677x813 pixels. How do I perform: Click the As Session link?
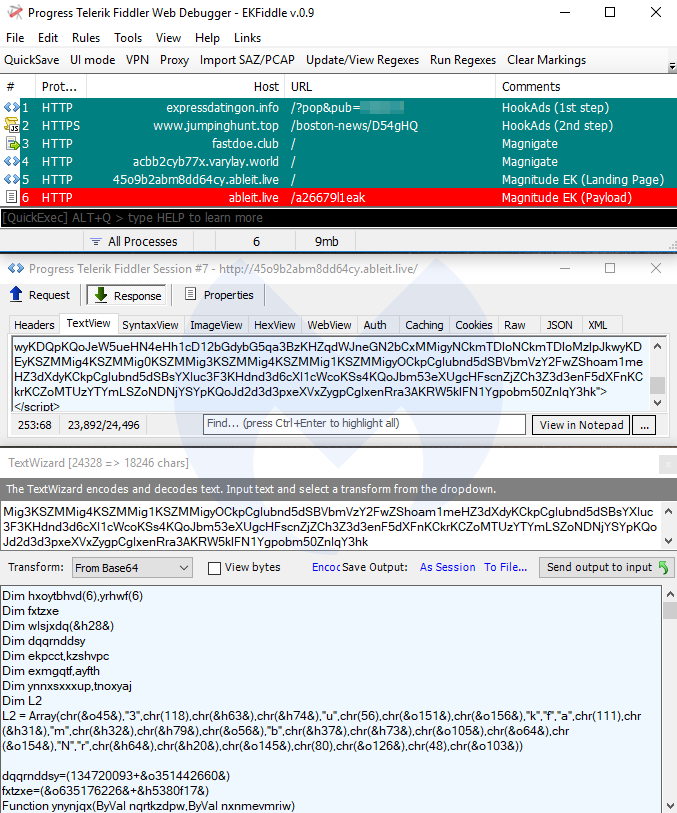pos(447,567)
